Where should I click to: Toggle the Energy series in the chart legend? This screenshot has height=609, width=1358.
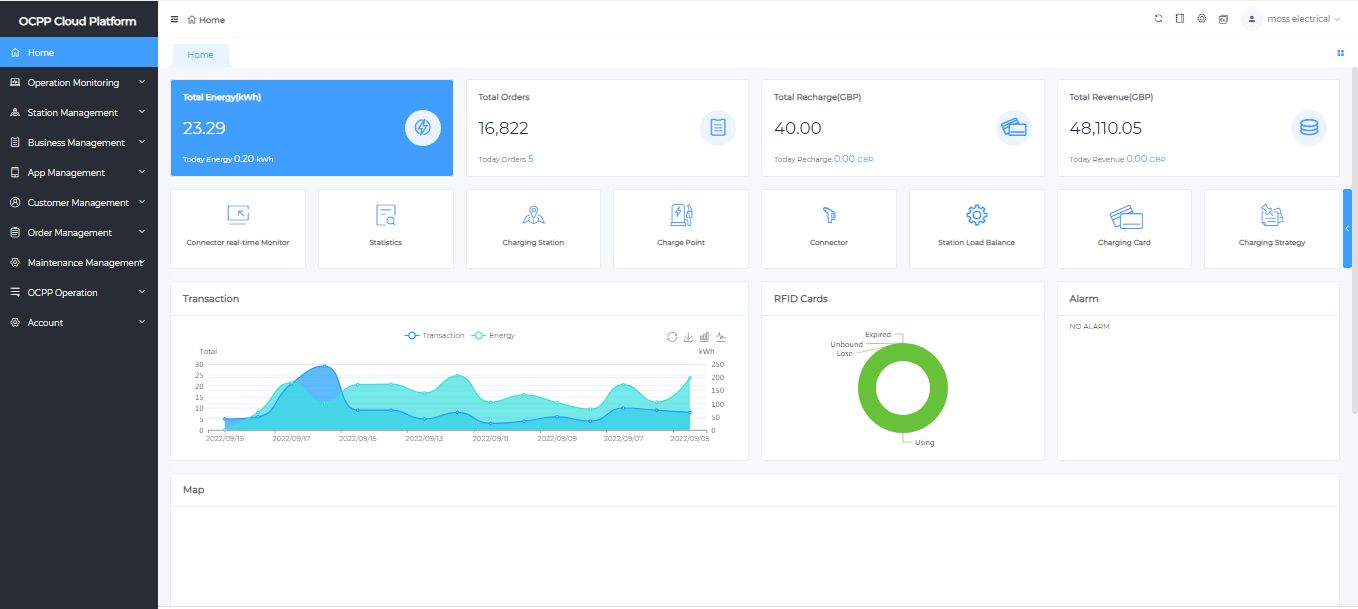pyautogui.click(x=493, y=335)
